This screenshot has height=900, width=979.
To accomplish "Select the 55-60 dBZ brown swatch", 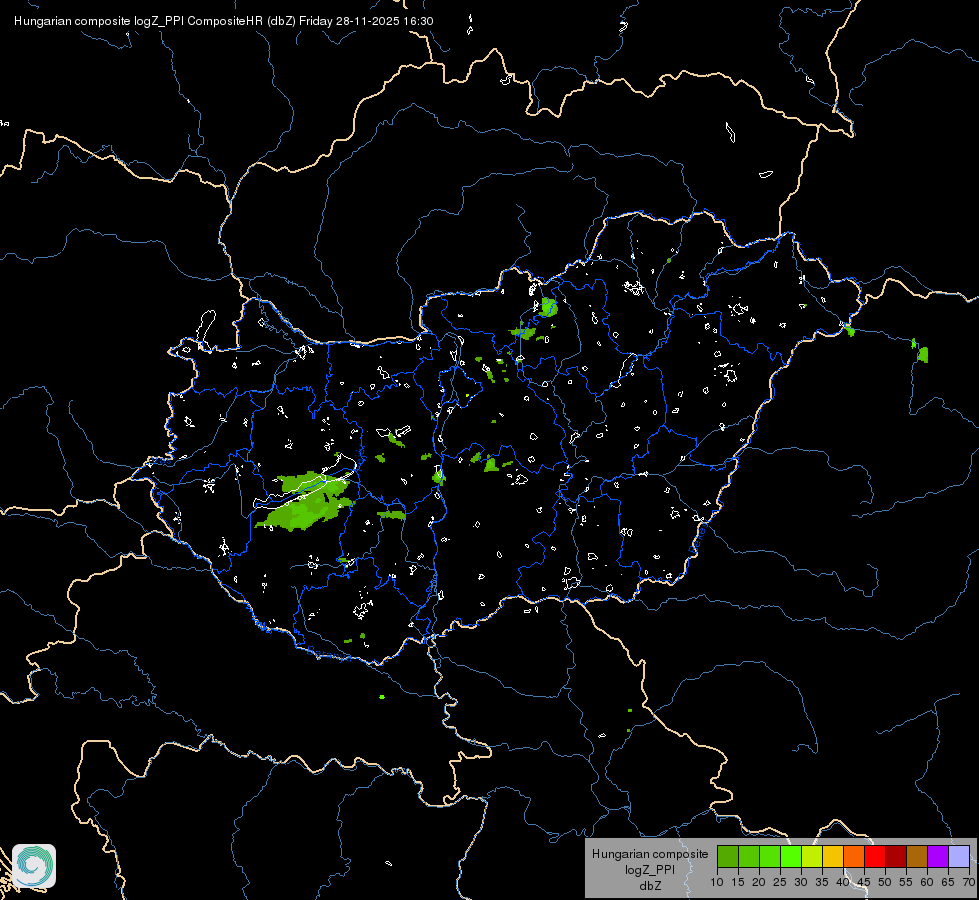I will [917, 856].
